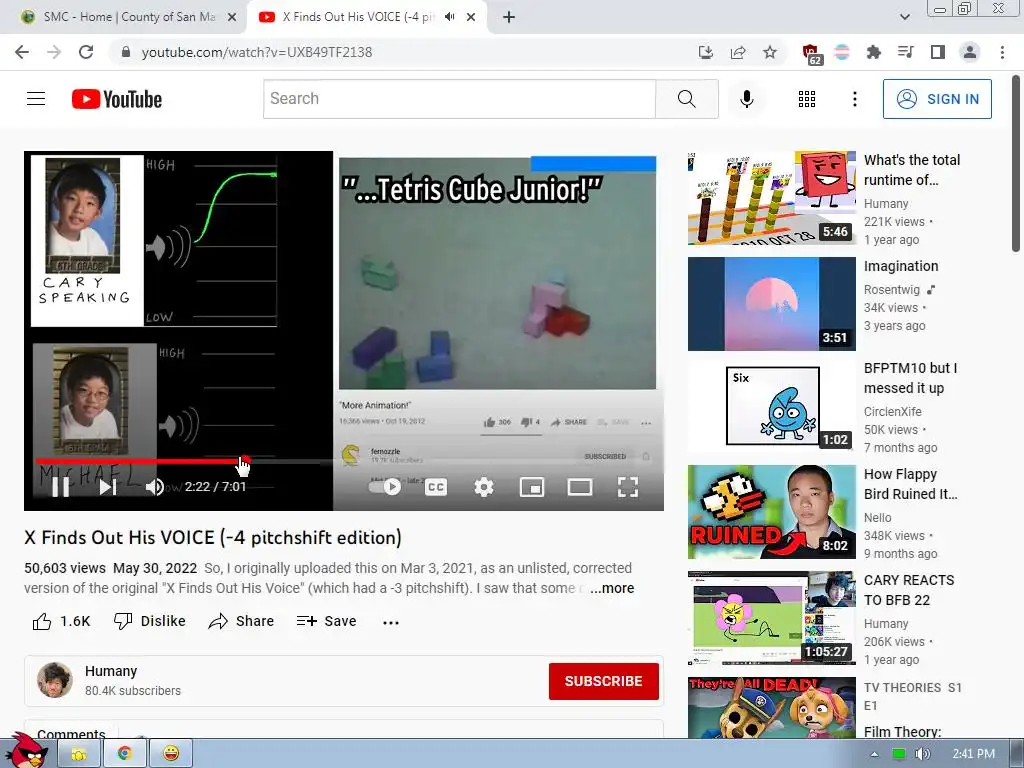Expand the description with ...more
Viewport: 1024px width, 768px height.
[612, 588]
